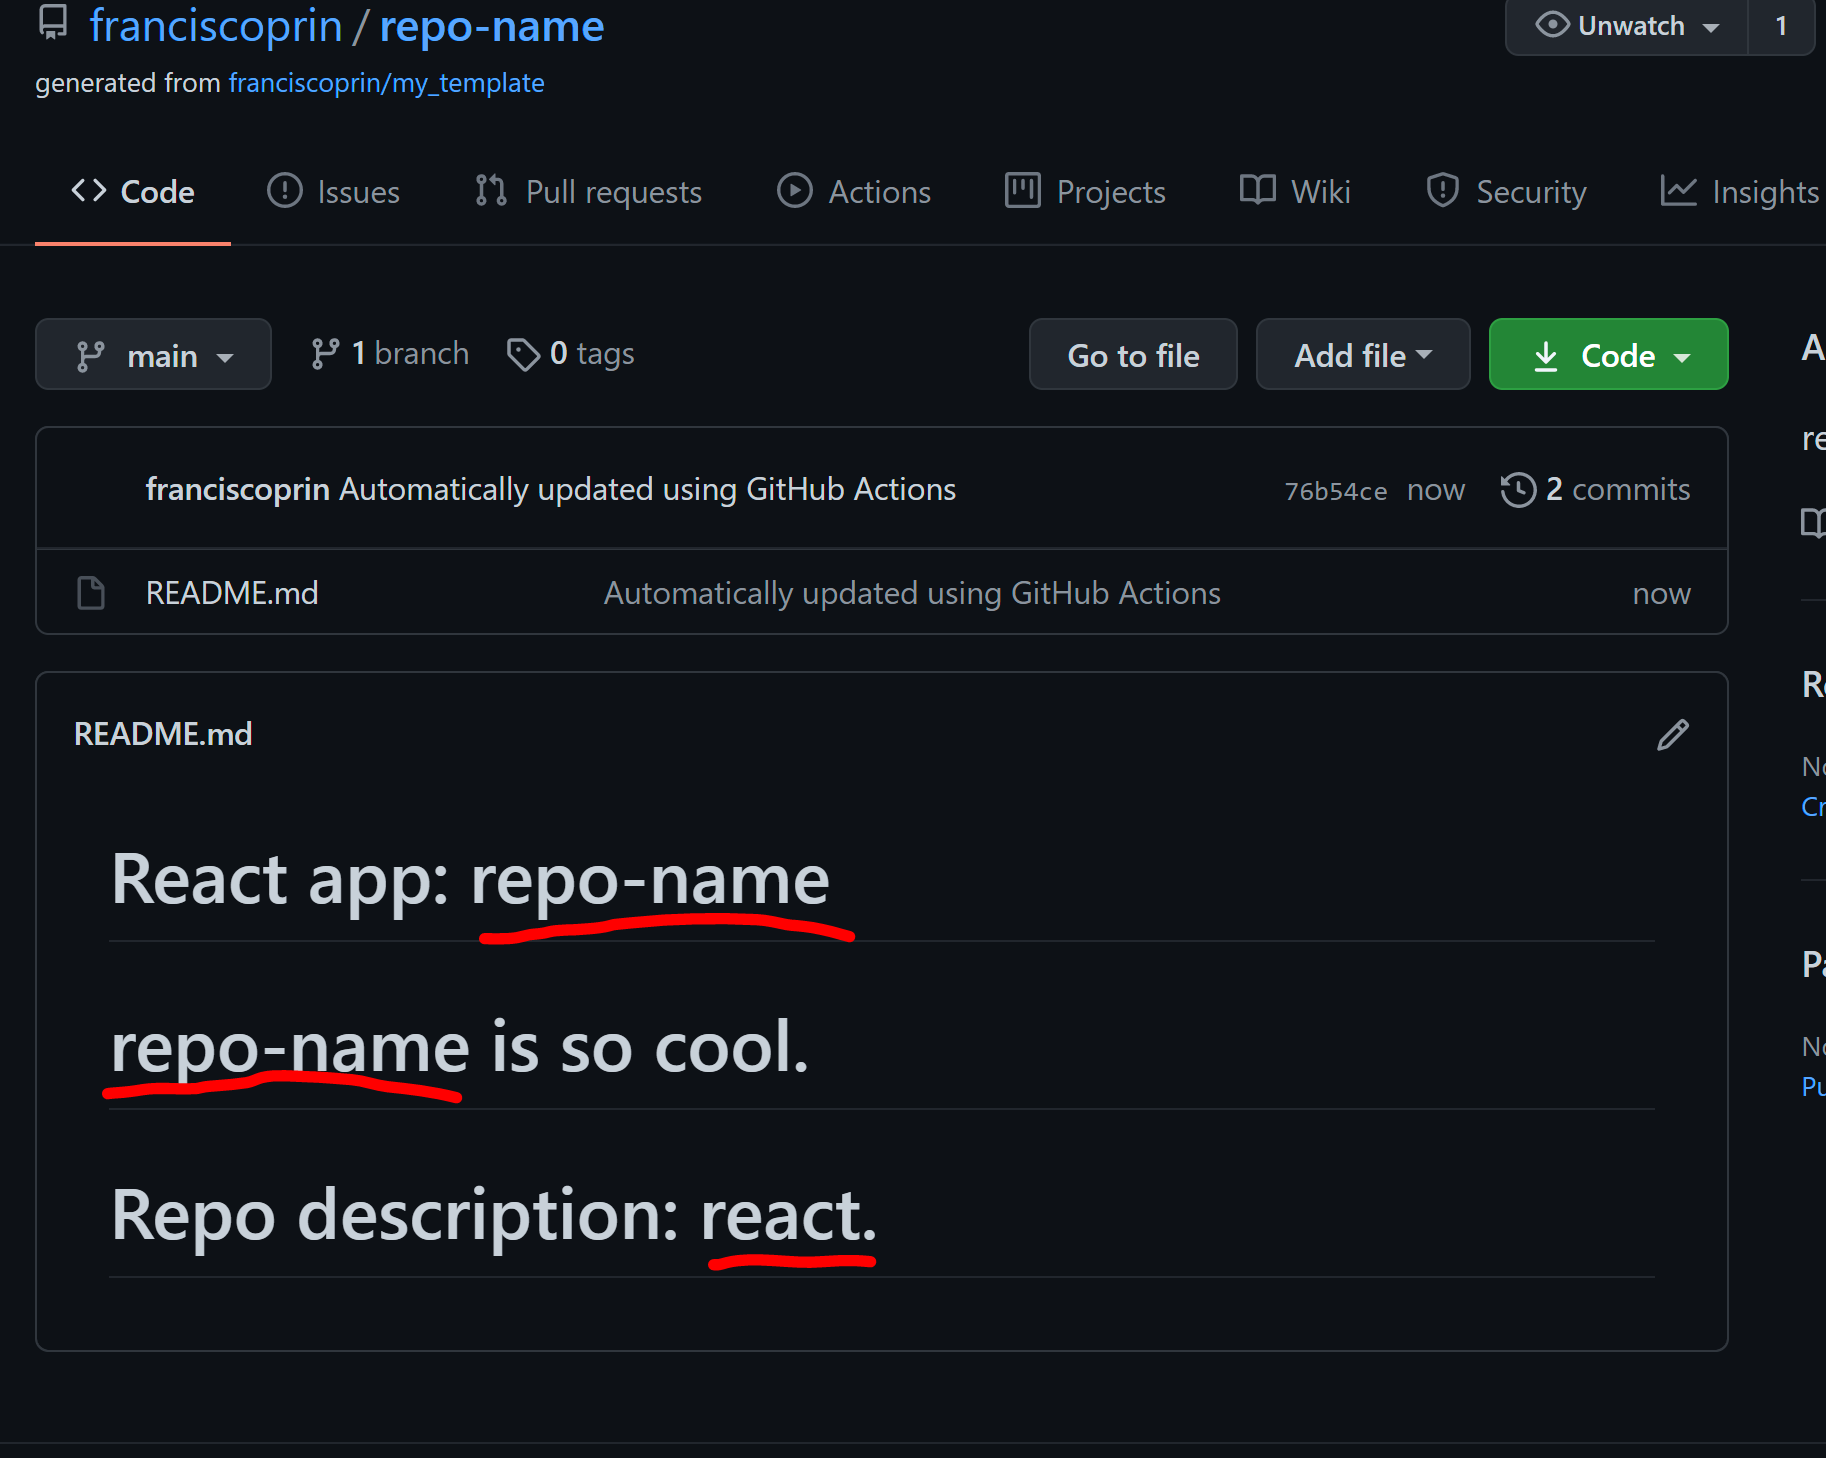The height and width of the screenshot is (1458, 1826).
Task: Click the repository book icon beside franciscoprin
Action: click(53, 22)
